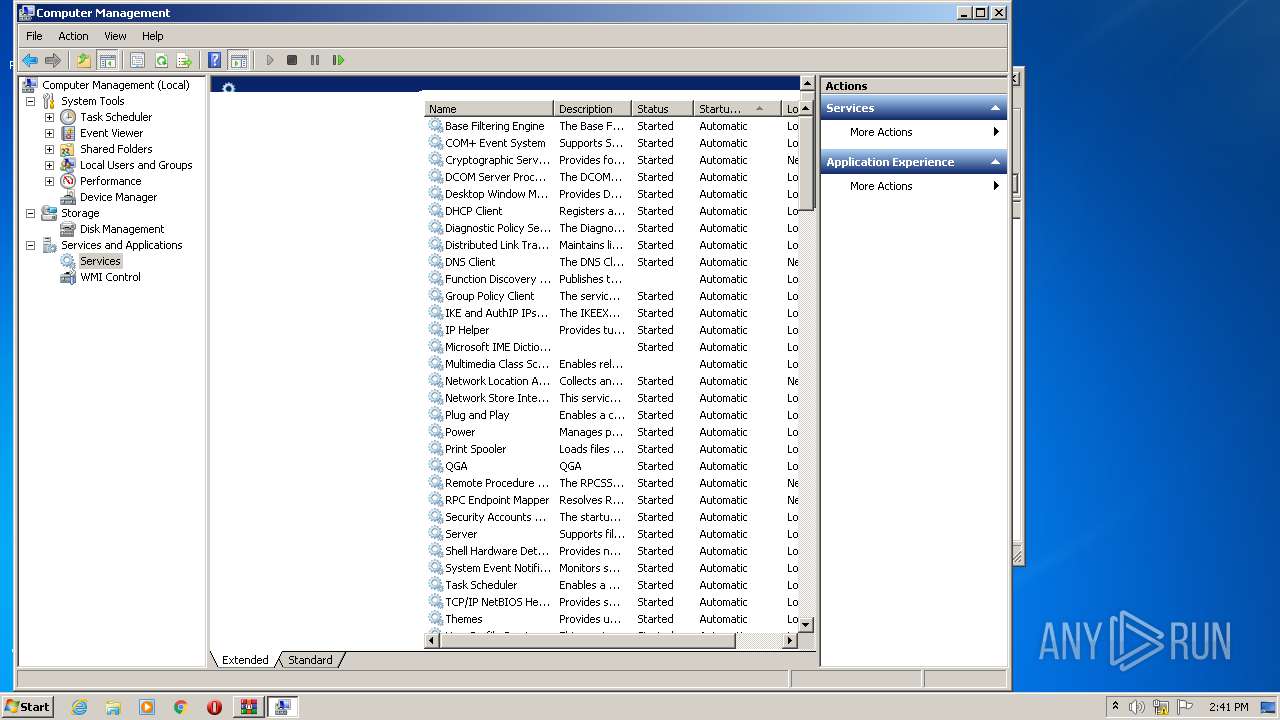This screenshot has width=1280, height=720.
Task: Click the Restart Service toolbar icon
Action: [338, 60]
